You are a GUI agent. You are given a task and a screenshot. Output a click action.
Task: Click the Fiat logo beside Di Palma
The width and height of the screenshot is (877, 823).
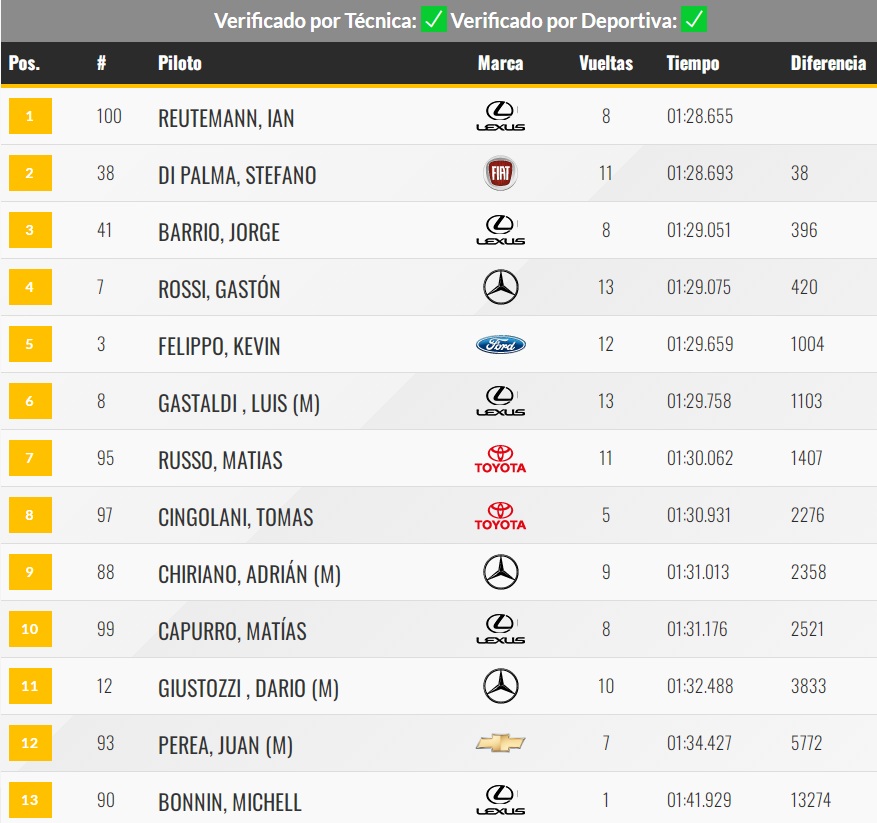click(500, 174)
